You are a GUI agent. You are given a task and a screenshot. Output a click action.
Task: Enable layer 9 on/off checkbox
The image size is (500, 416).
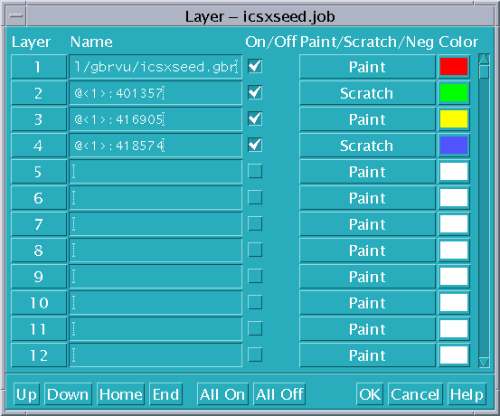255,276
